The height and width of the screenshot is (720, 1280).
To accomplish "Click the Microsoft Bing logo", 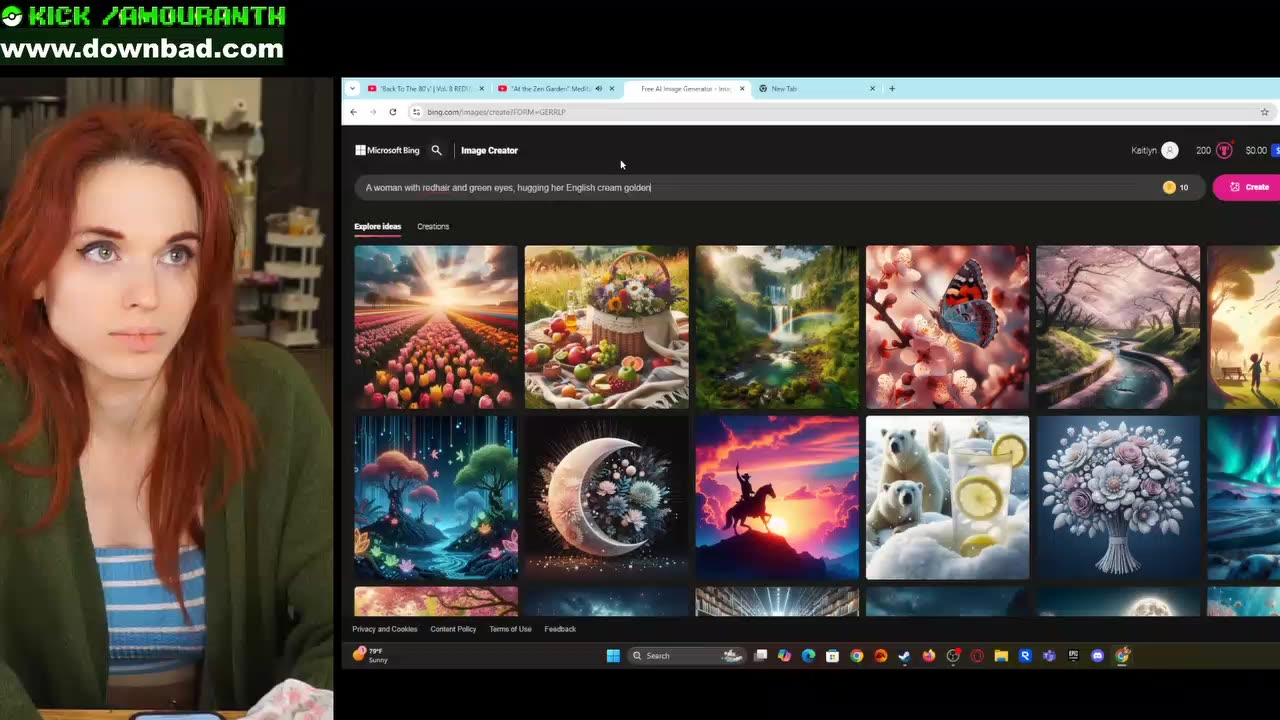I will coord(387,150).
